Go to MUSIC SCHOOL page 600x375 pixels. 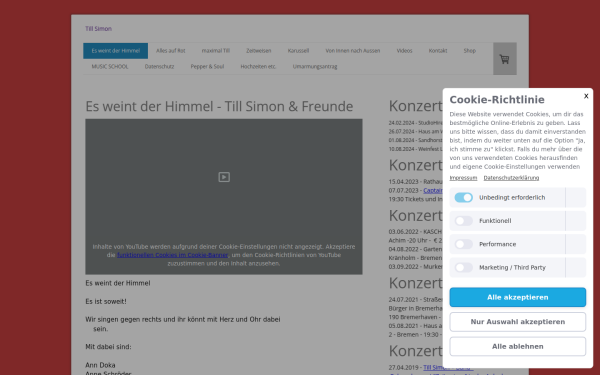[x=110, y=67]
